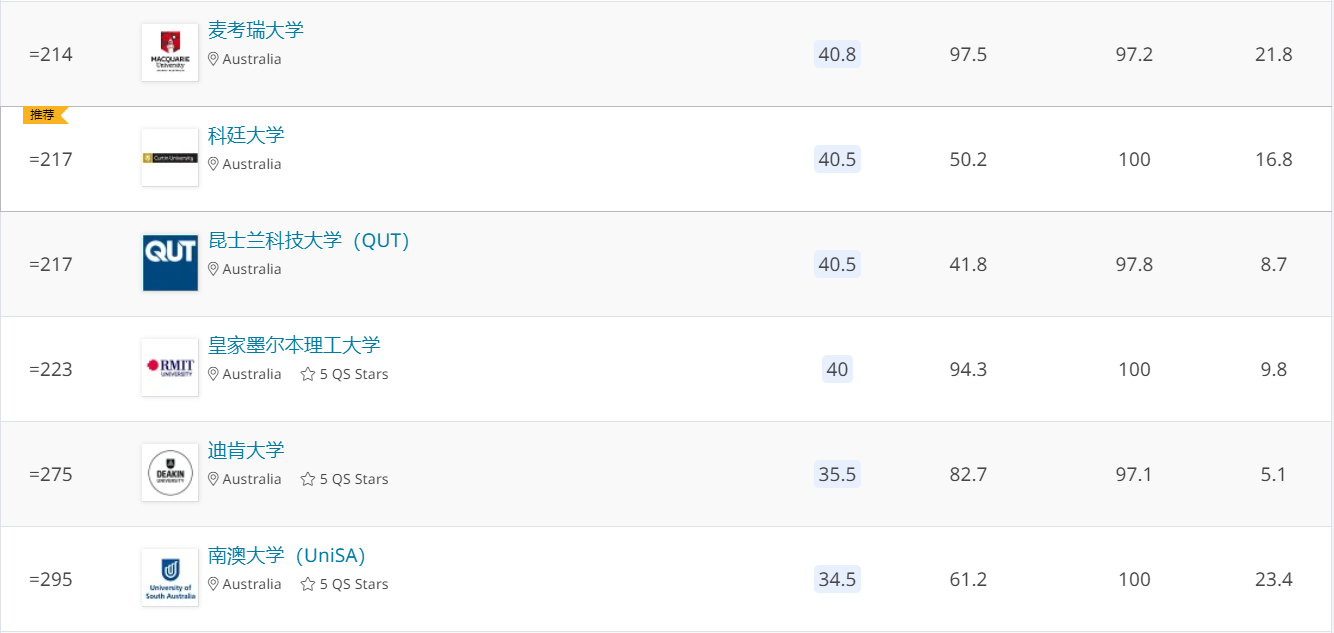Click the star icon in RMIT's row
The height and width of the screenshot is (633, 1334).
coord(308,374)
